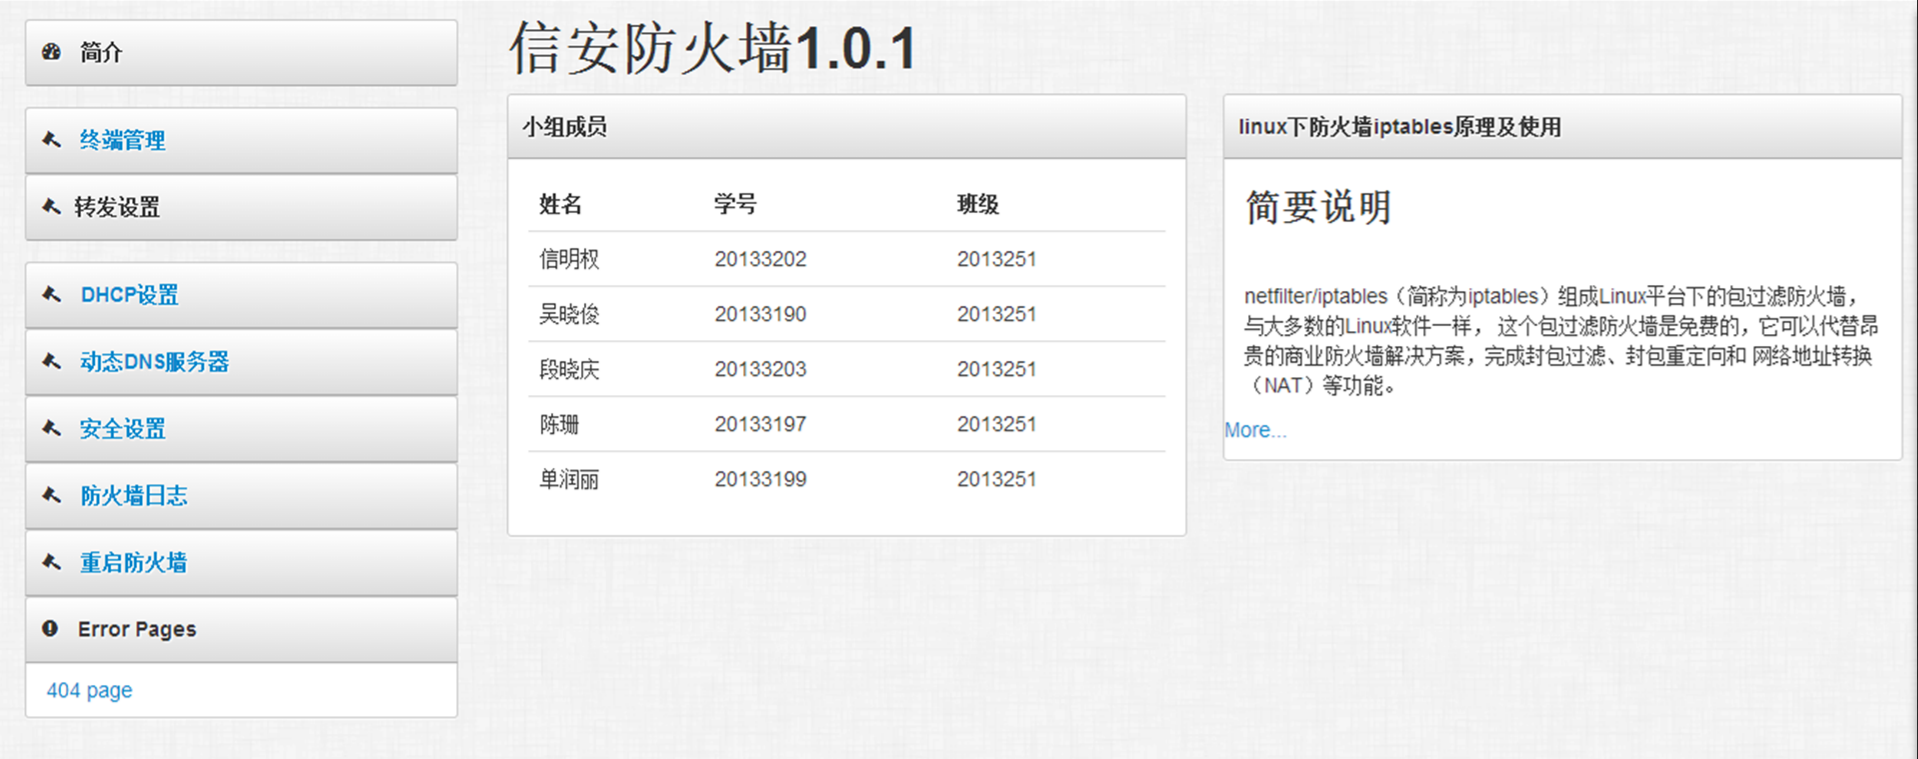This screenshot has height=759, width=1918.
Task: Click the More... link under 简要说明
Action: [1255, 430]
